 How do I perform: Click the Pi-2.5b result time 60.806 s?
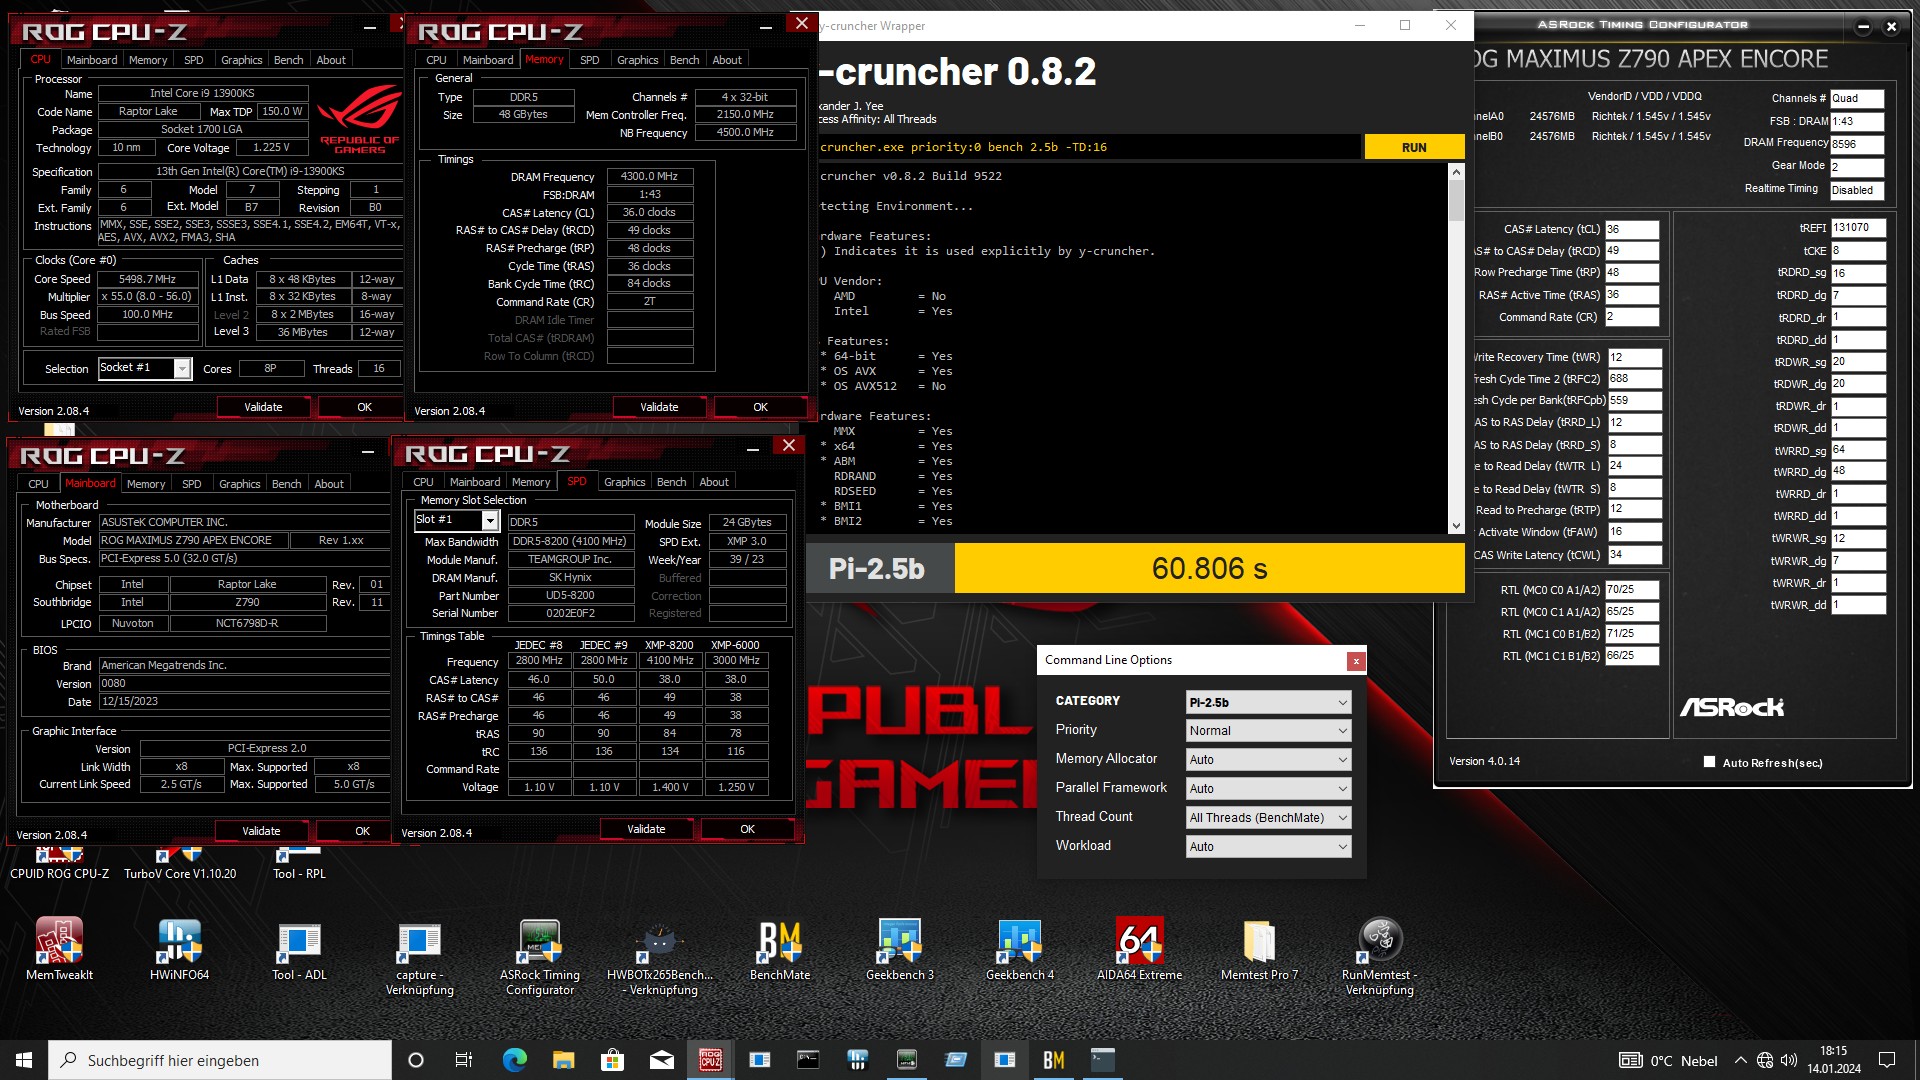pyautogui.click(x=1209, y=569)
